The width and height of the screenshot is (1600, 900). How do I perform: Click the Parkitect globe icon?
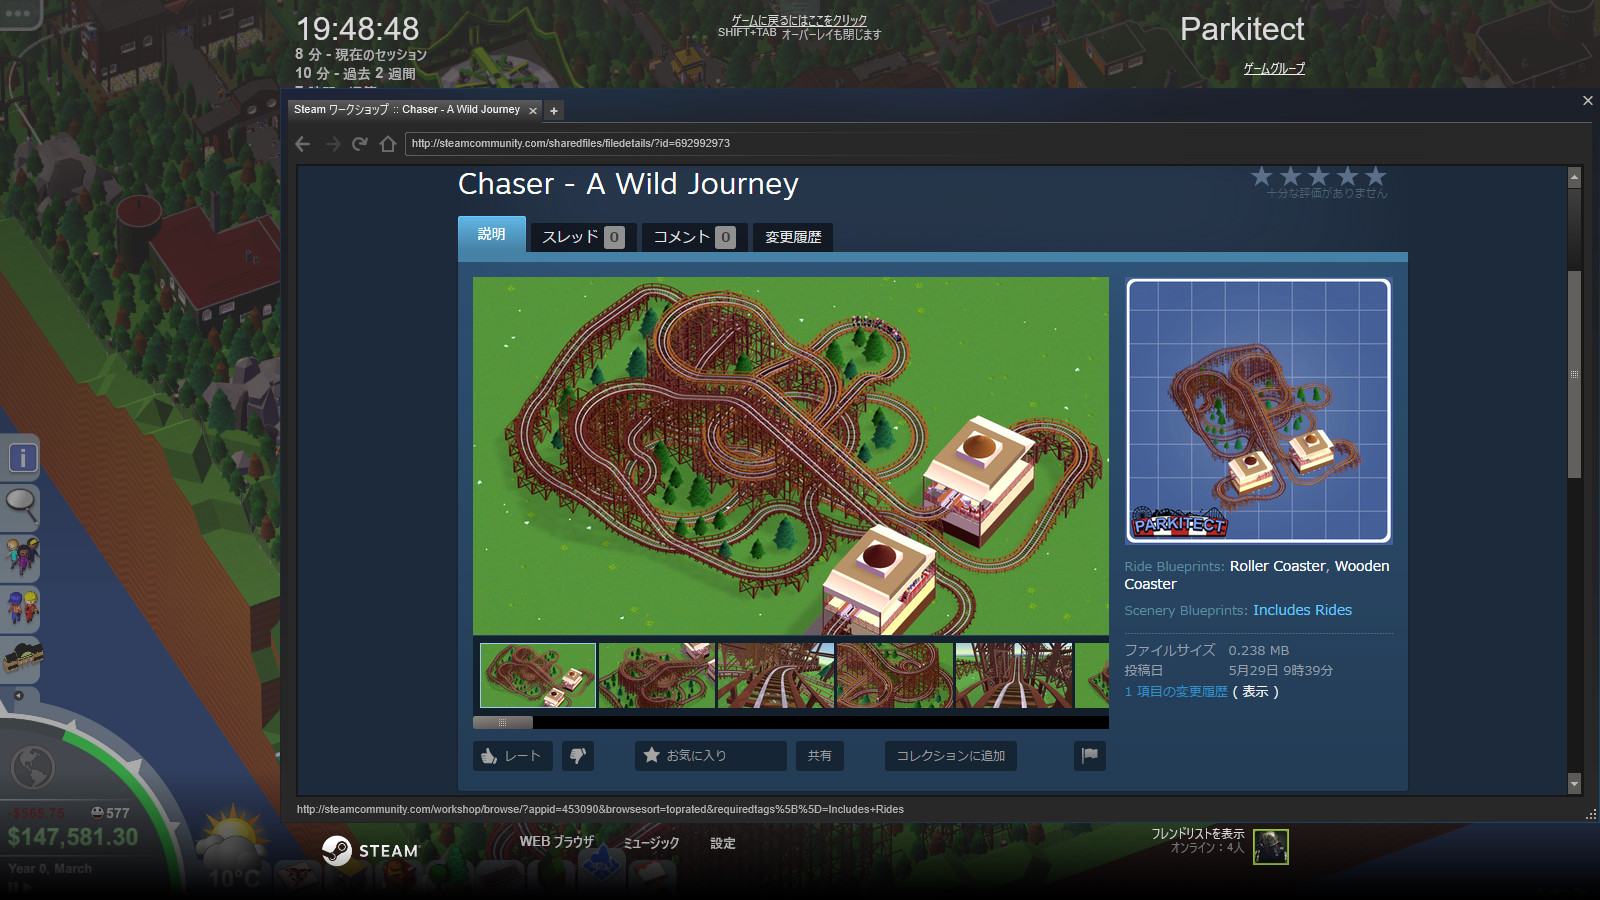(32, 767)
